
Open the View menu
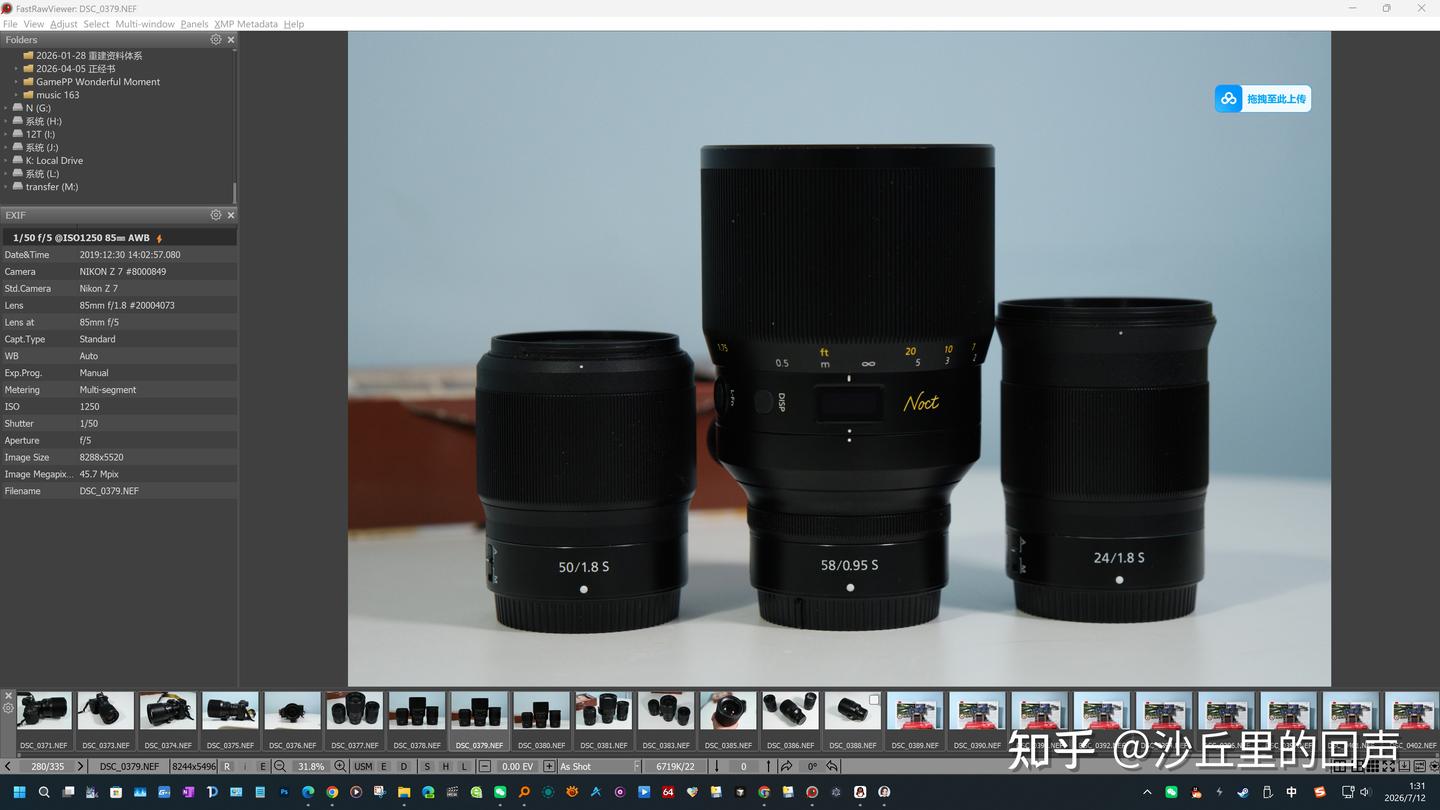[x=33, y=24]
